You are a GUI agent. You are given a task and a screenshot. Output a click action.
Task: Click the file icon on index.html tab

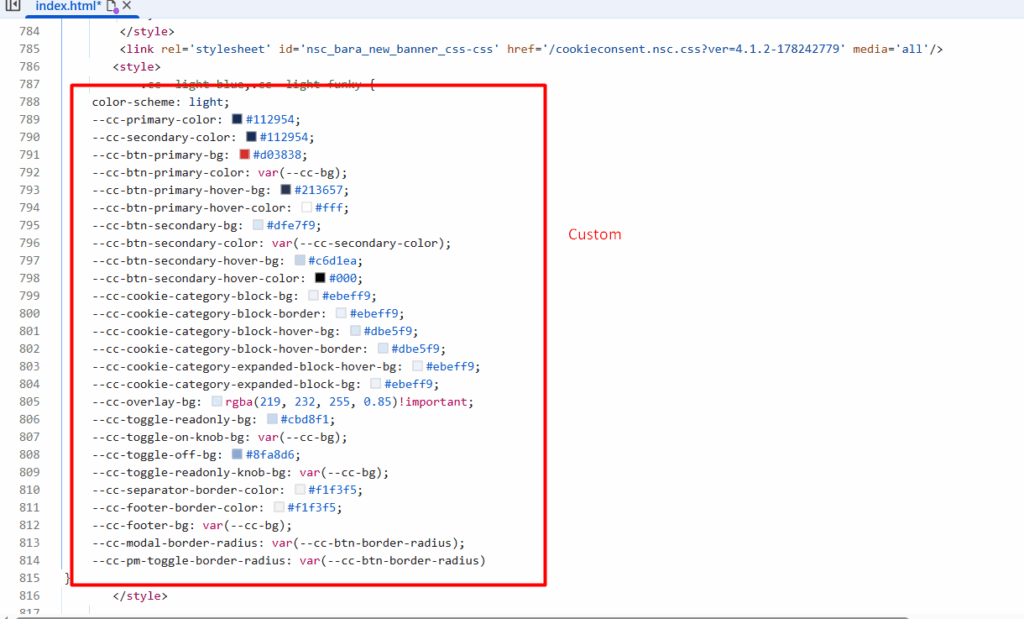111,6
